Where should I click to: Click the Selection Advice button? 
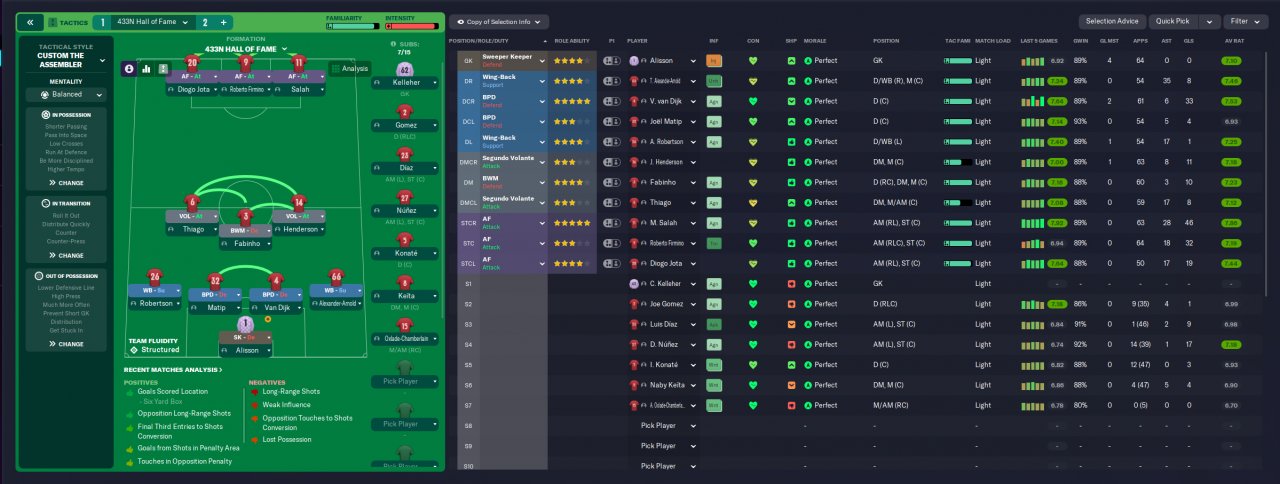tap(1112, 21)
